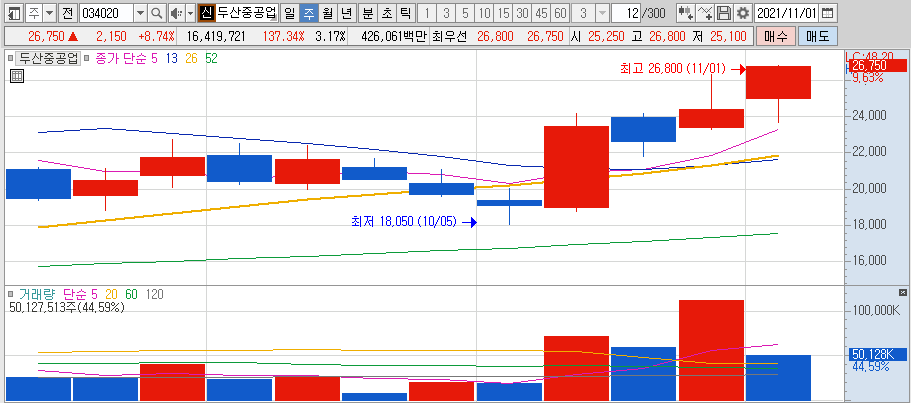
Task: Click volume value 16,419,721
Action: point(216,37)
